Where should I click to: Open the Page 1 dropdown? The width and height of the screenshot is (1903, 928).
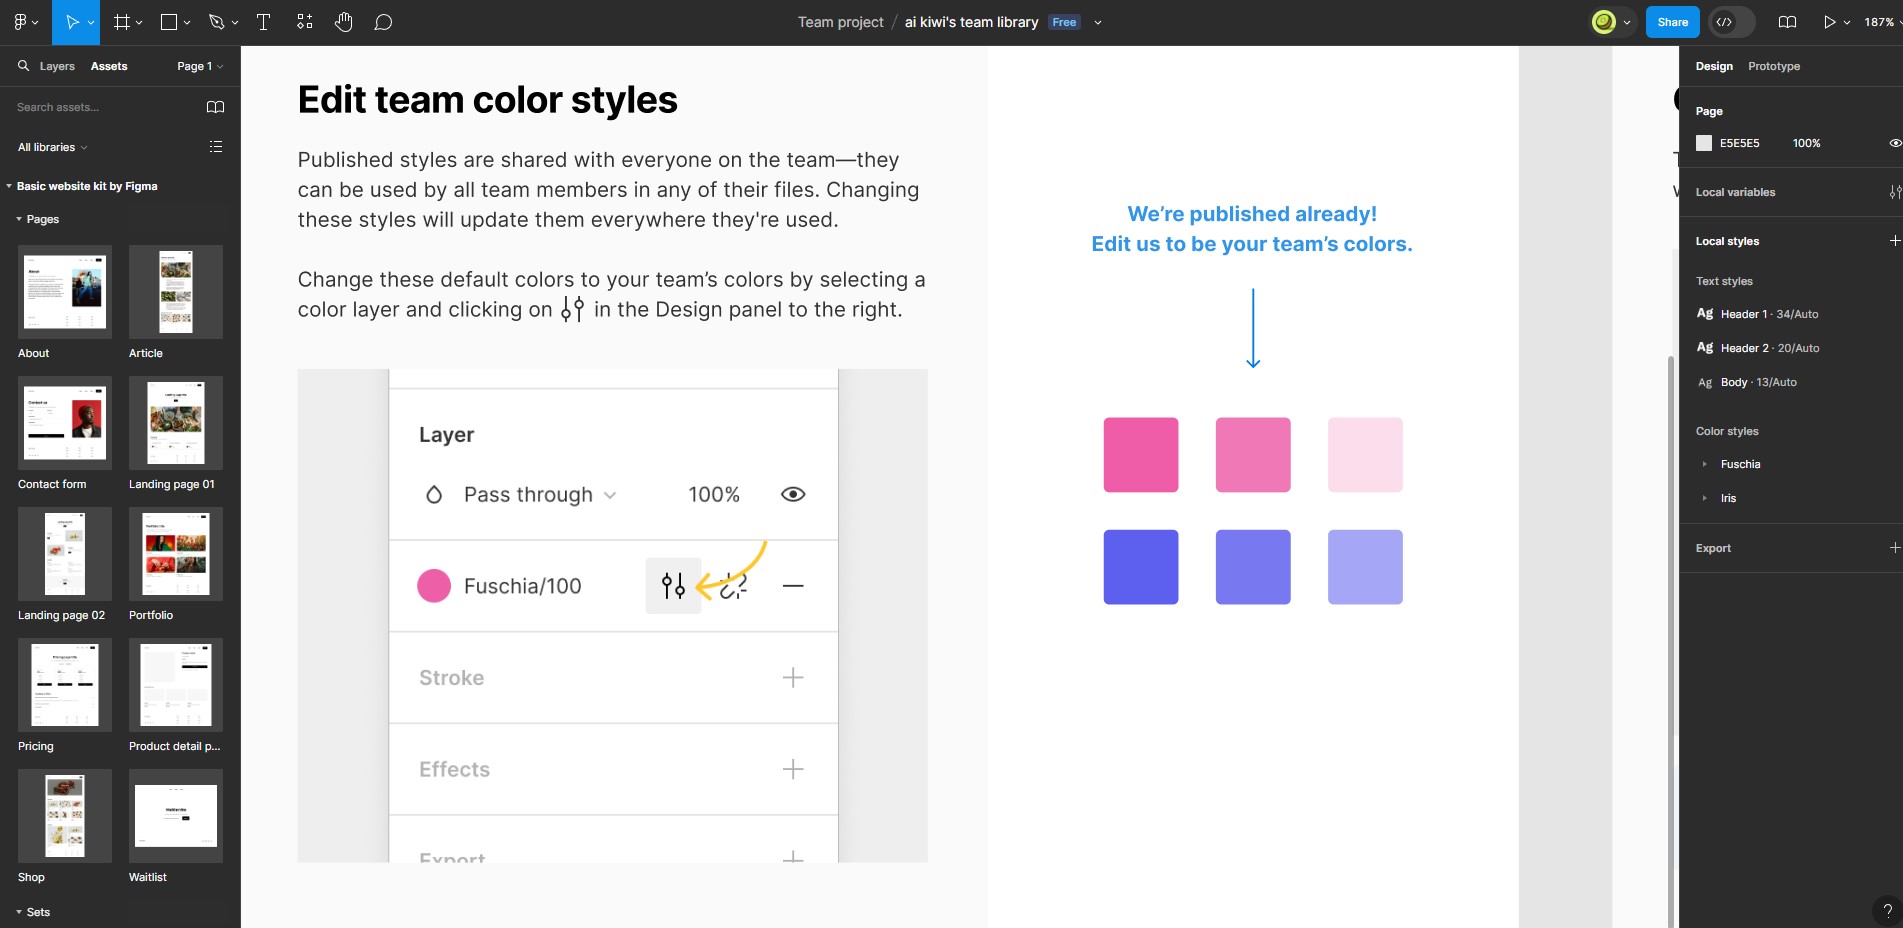pos(200,66)
